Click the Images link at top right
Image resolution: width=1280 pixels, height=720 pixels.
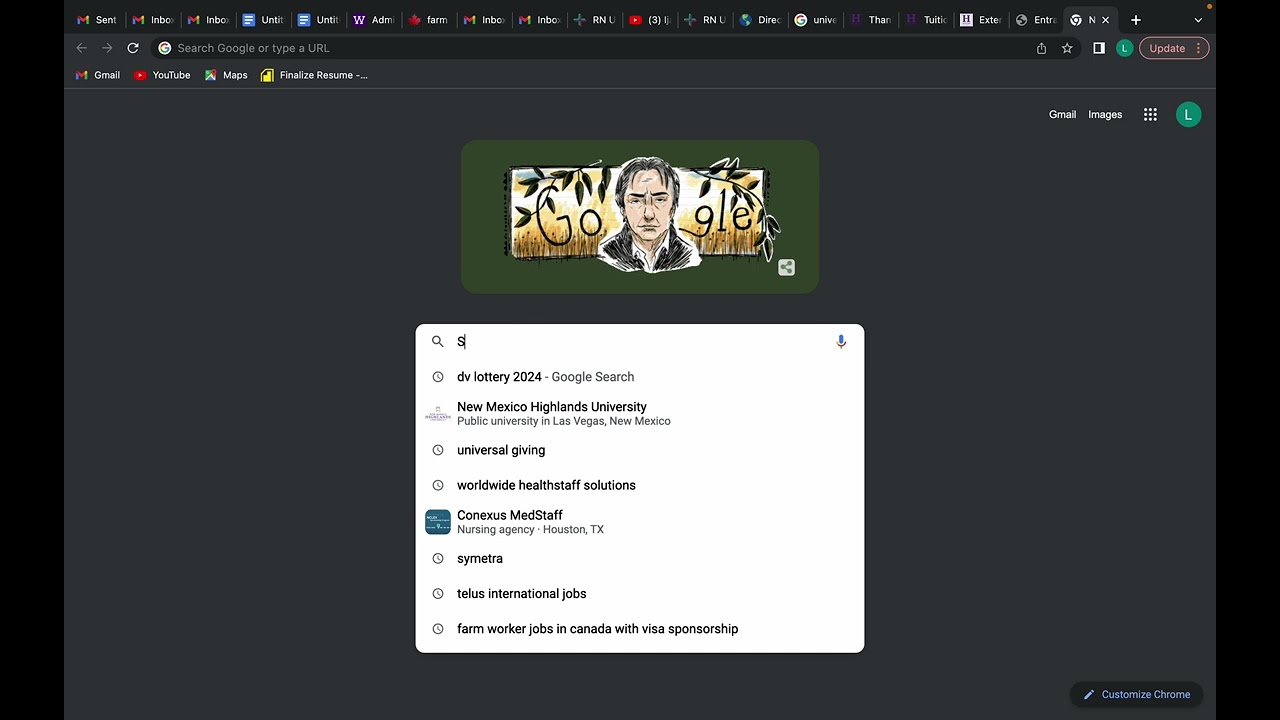point(1105,115)
